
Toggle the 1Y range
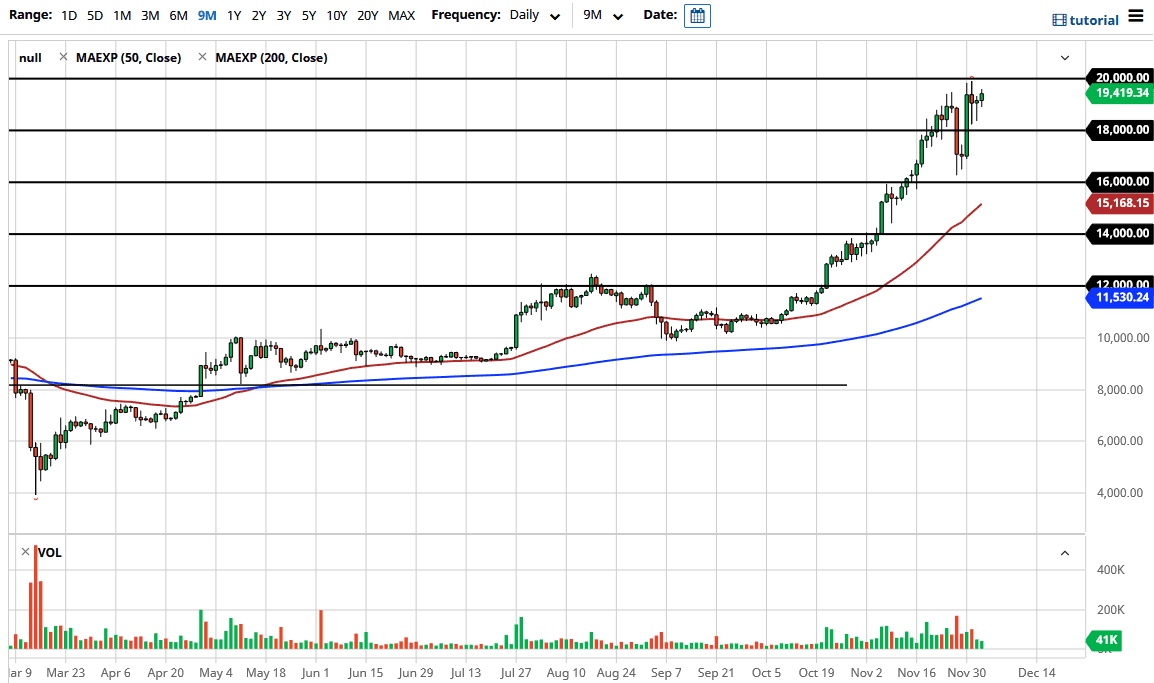(x=232, y=15)
